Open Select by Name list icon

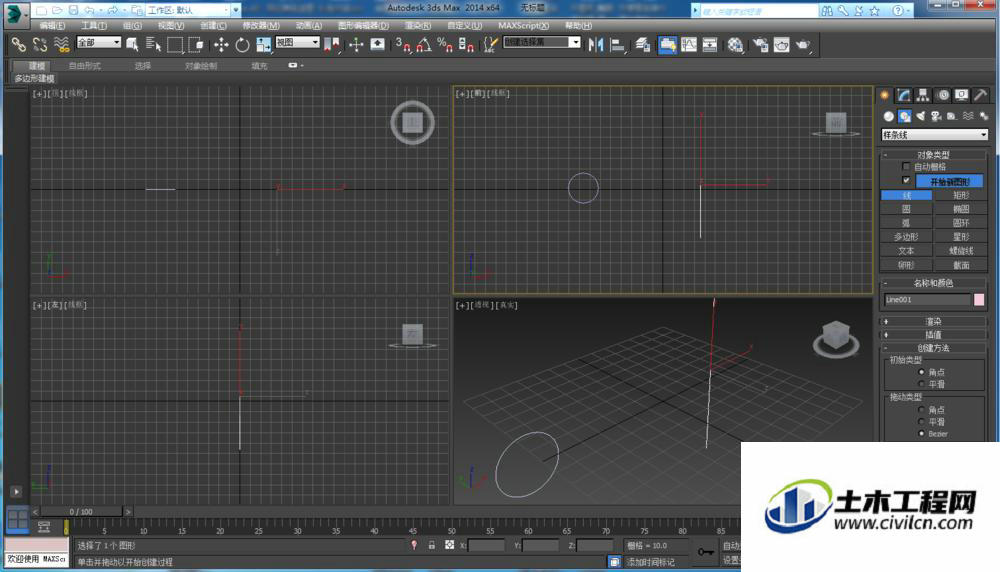[x=153, y=44]
